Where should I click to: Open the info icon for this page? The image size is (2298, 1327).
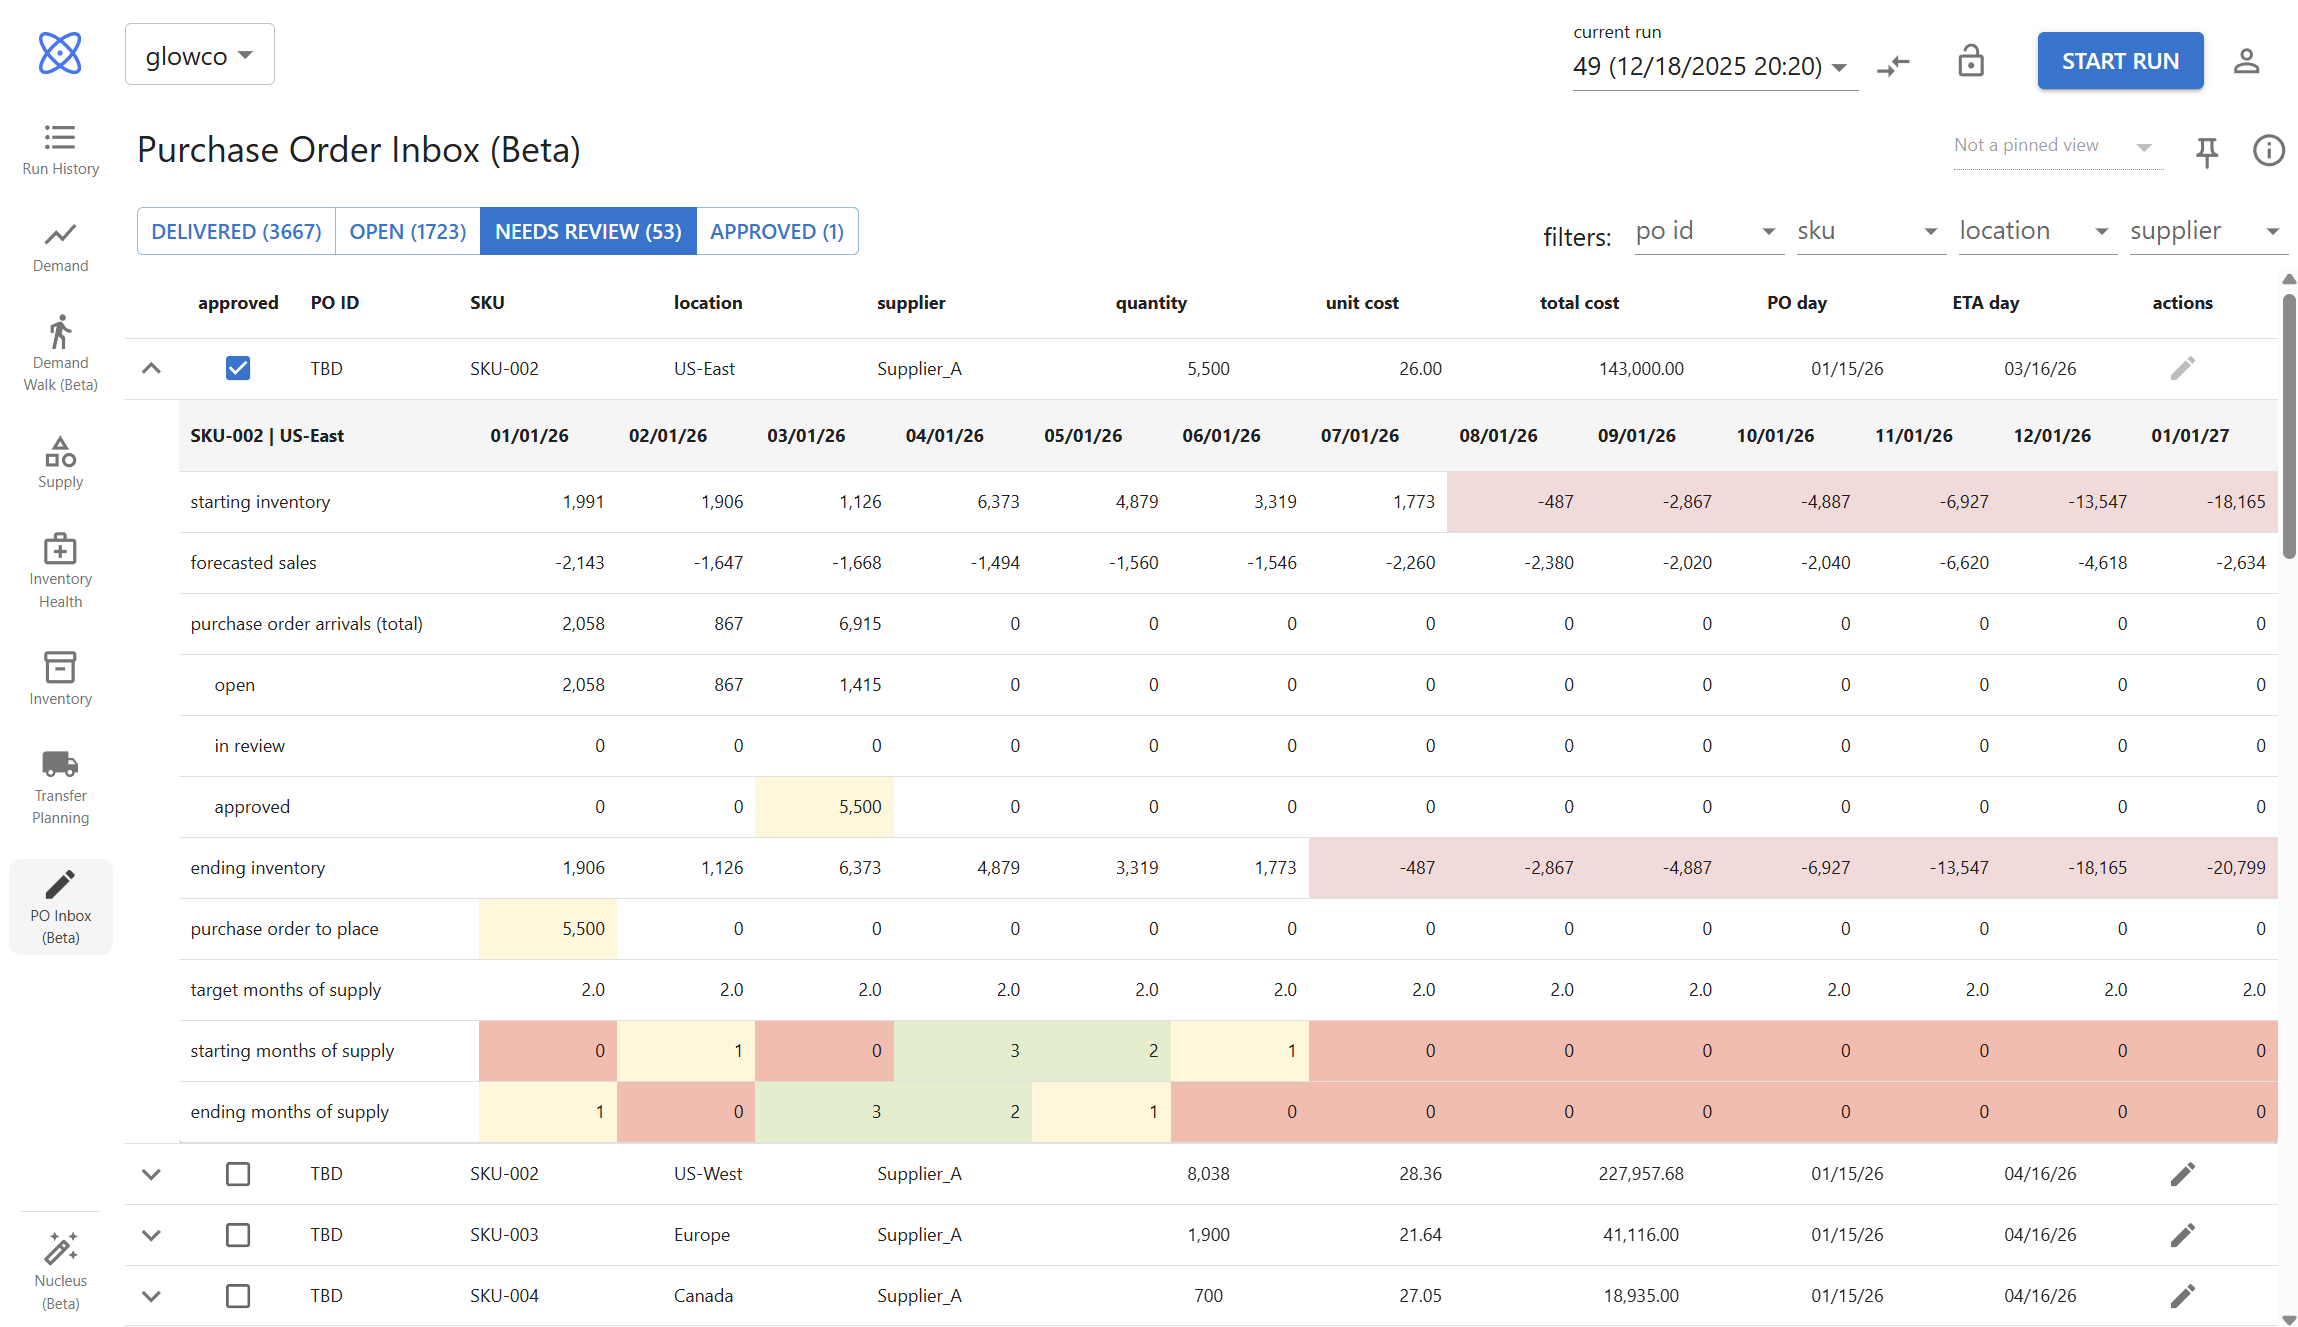pyautogui.click(x=2268, y=150)
